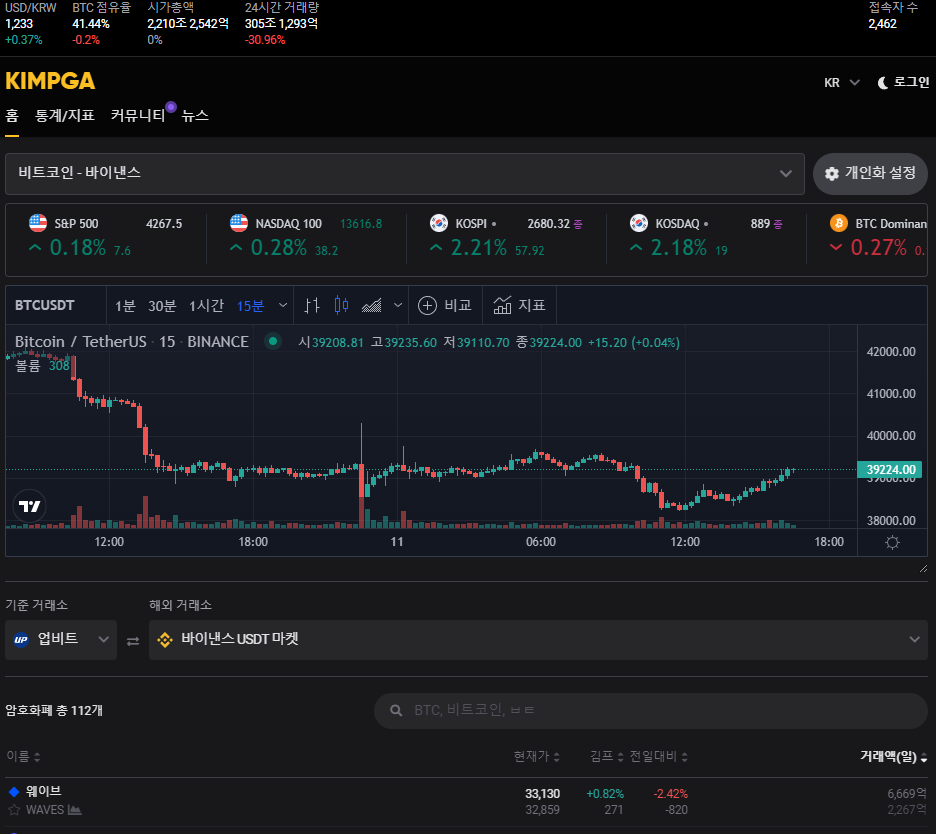Open the 업비트 base exchange dropdown
The image size is (936, 834).
tap(61, 640)
